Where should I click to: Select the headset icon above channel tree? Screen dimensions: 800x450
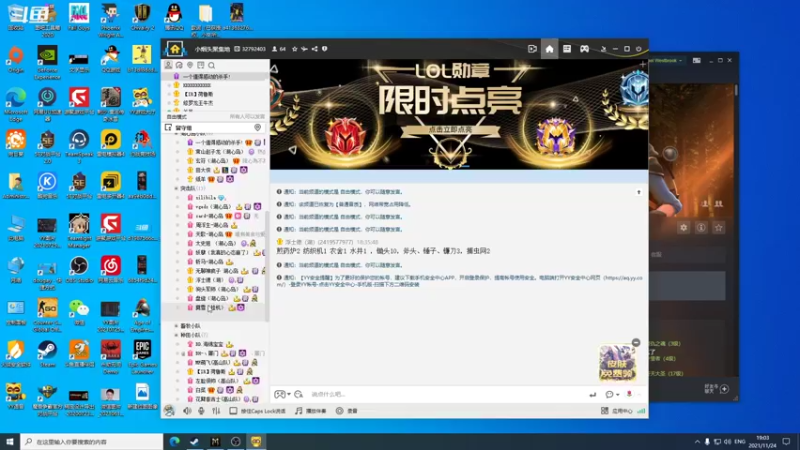point(179,65)
